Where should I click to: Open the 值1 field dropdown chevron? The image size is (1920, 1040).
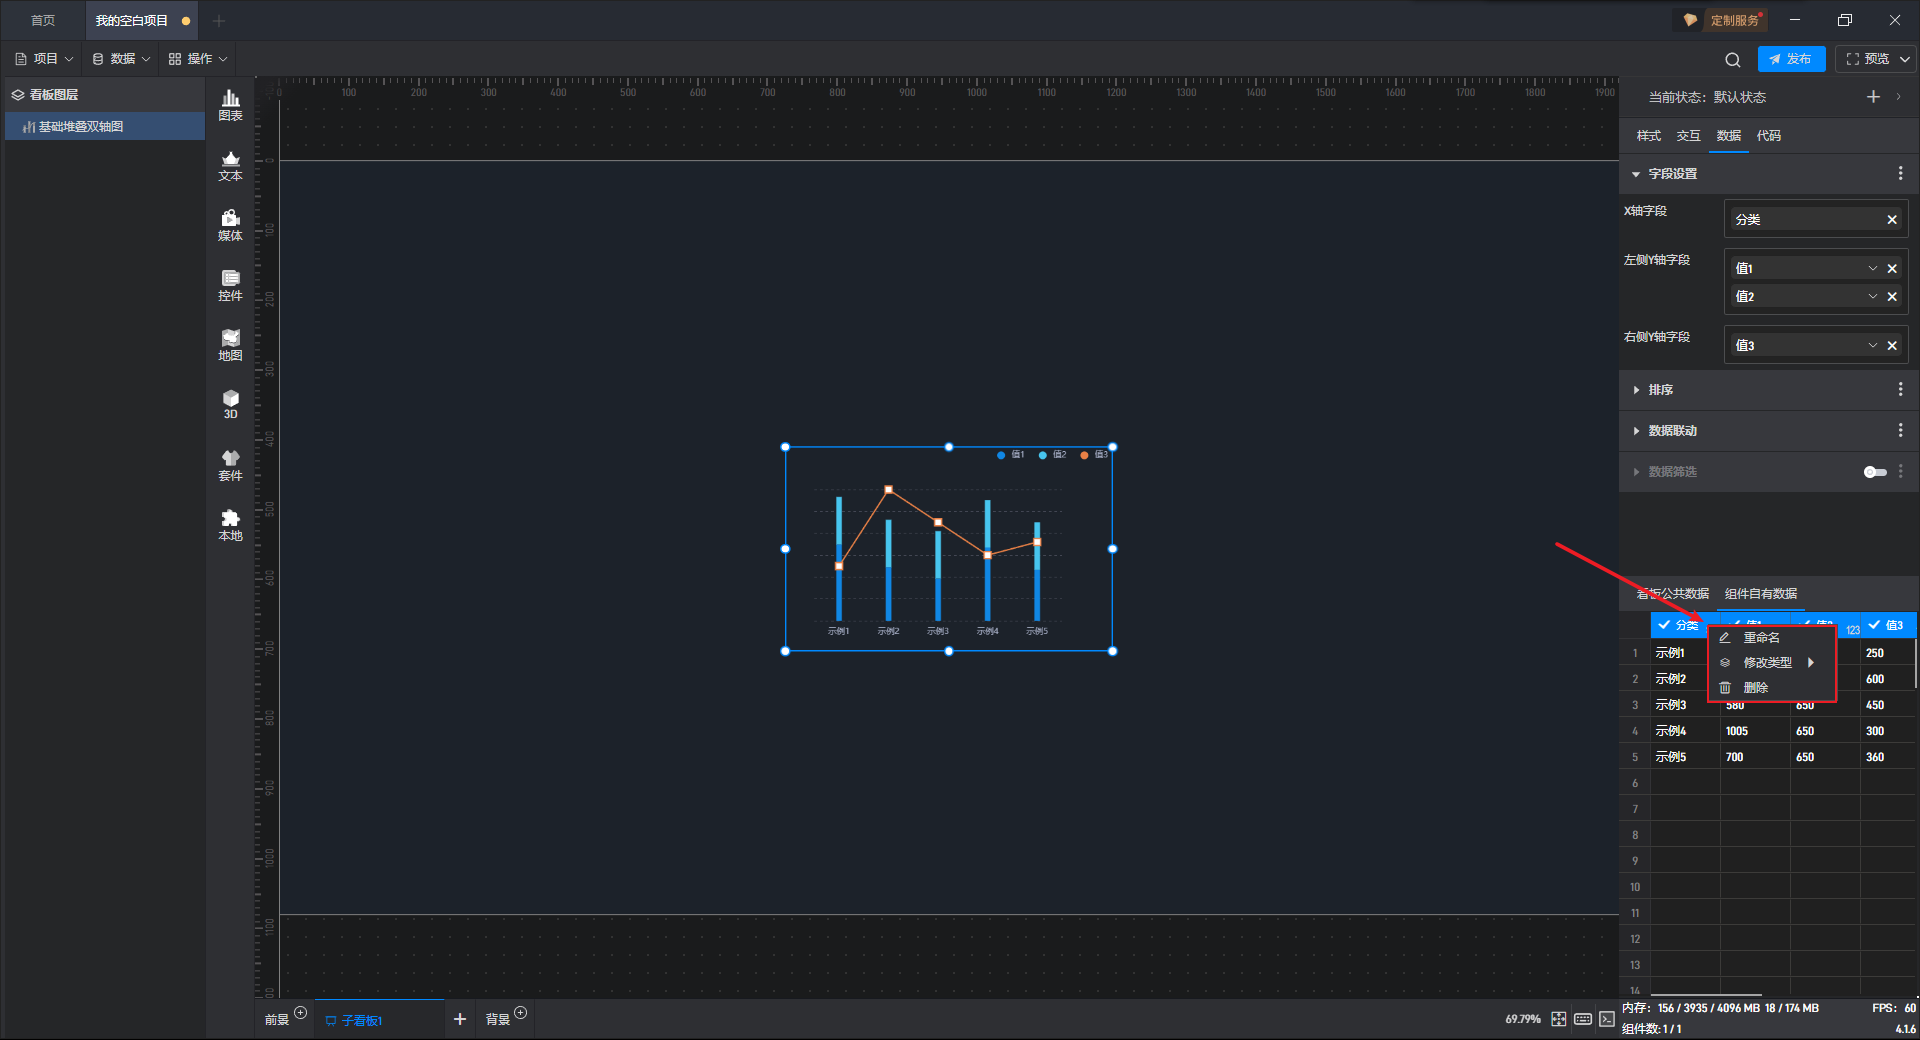click(x=1873, y=269)
